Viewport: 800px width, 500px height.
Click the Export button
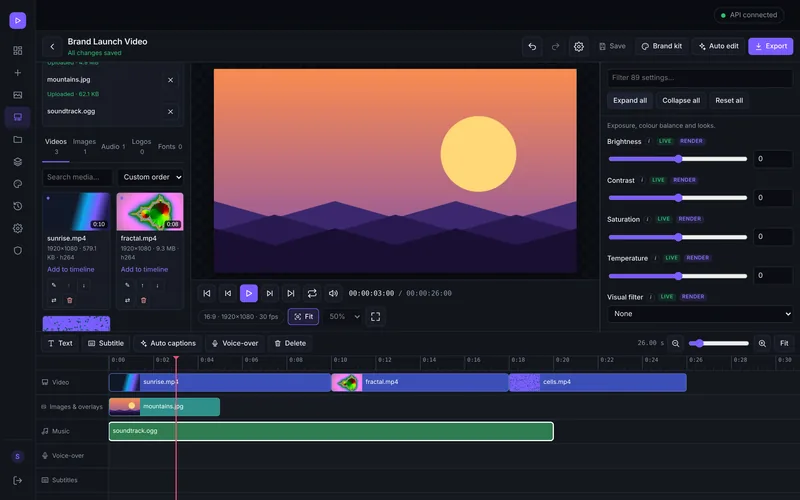[770, 46]
